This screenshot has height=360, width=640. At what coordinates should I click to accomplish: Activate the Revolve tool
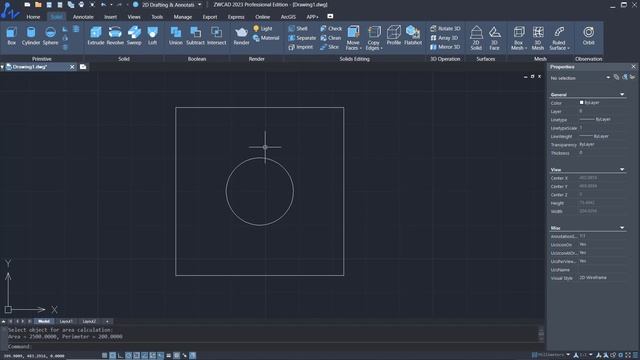click(115, 36)
